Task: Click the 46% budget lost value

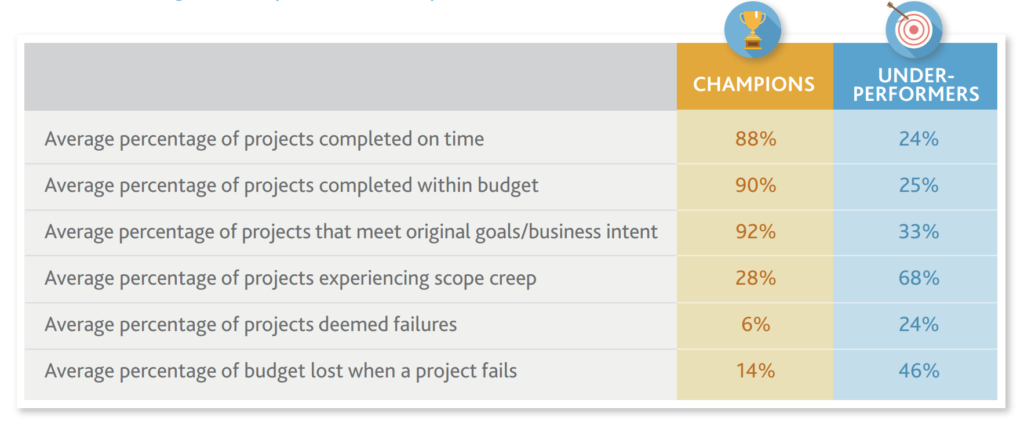Action: pos(918,371)
